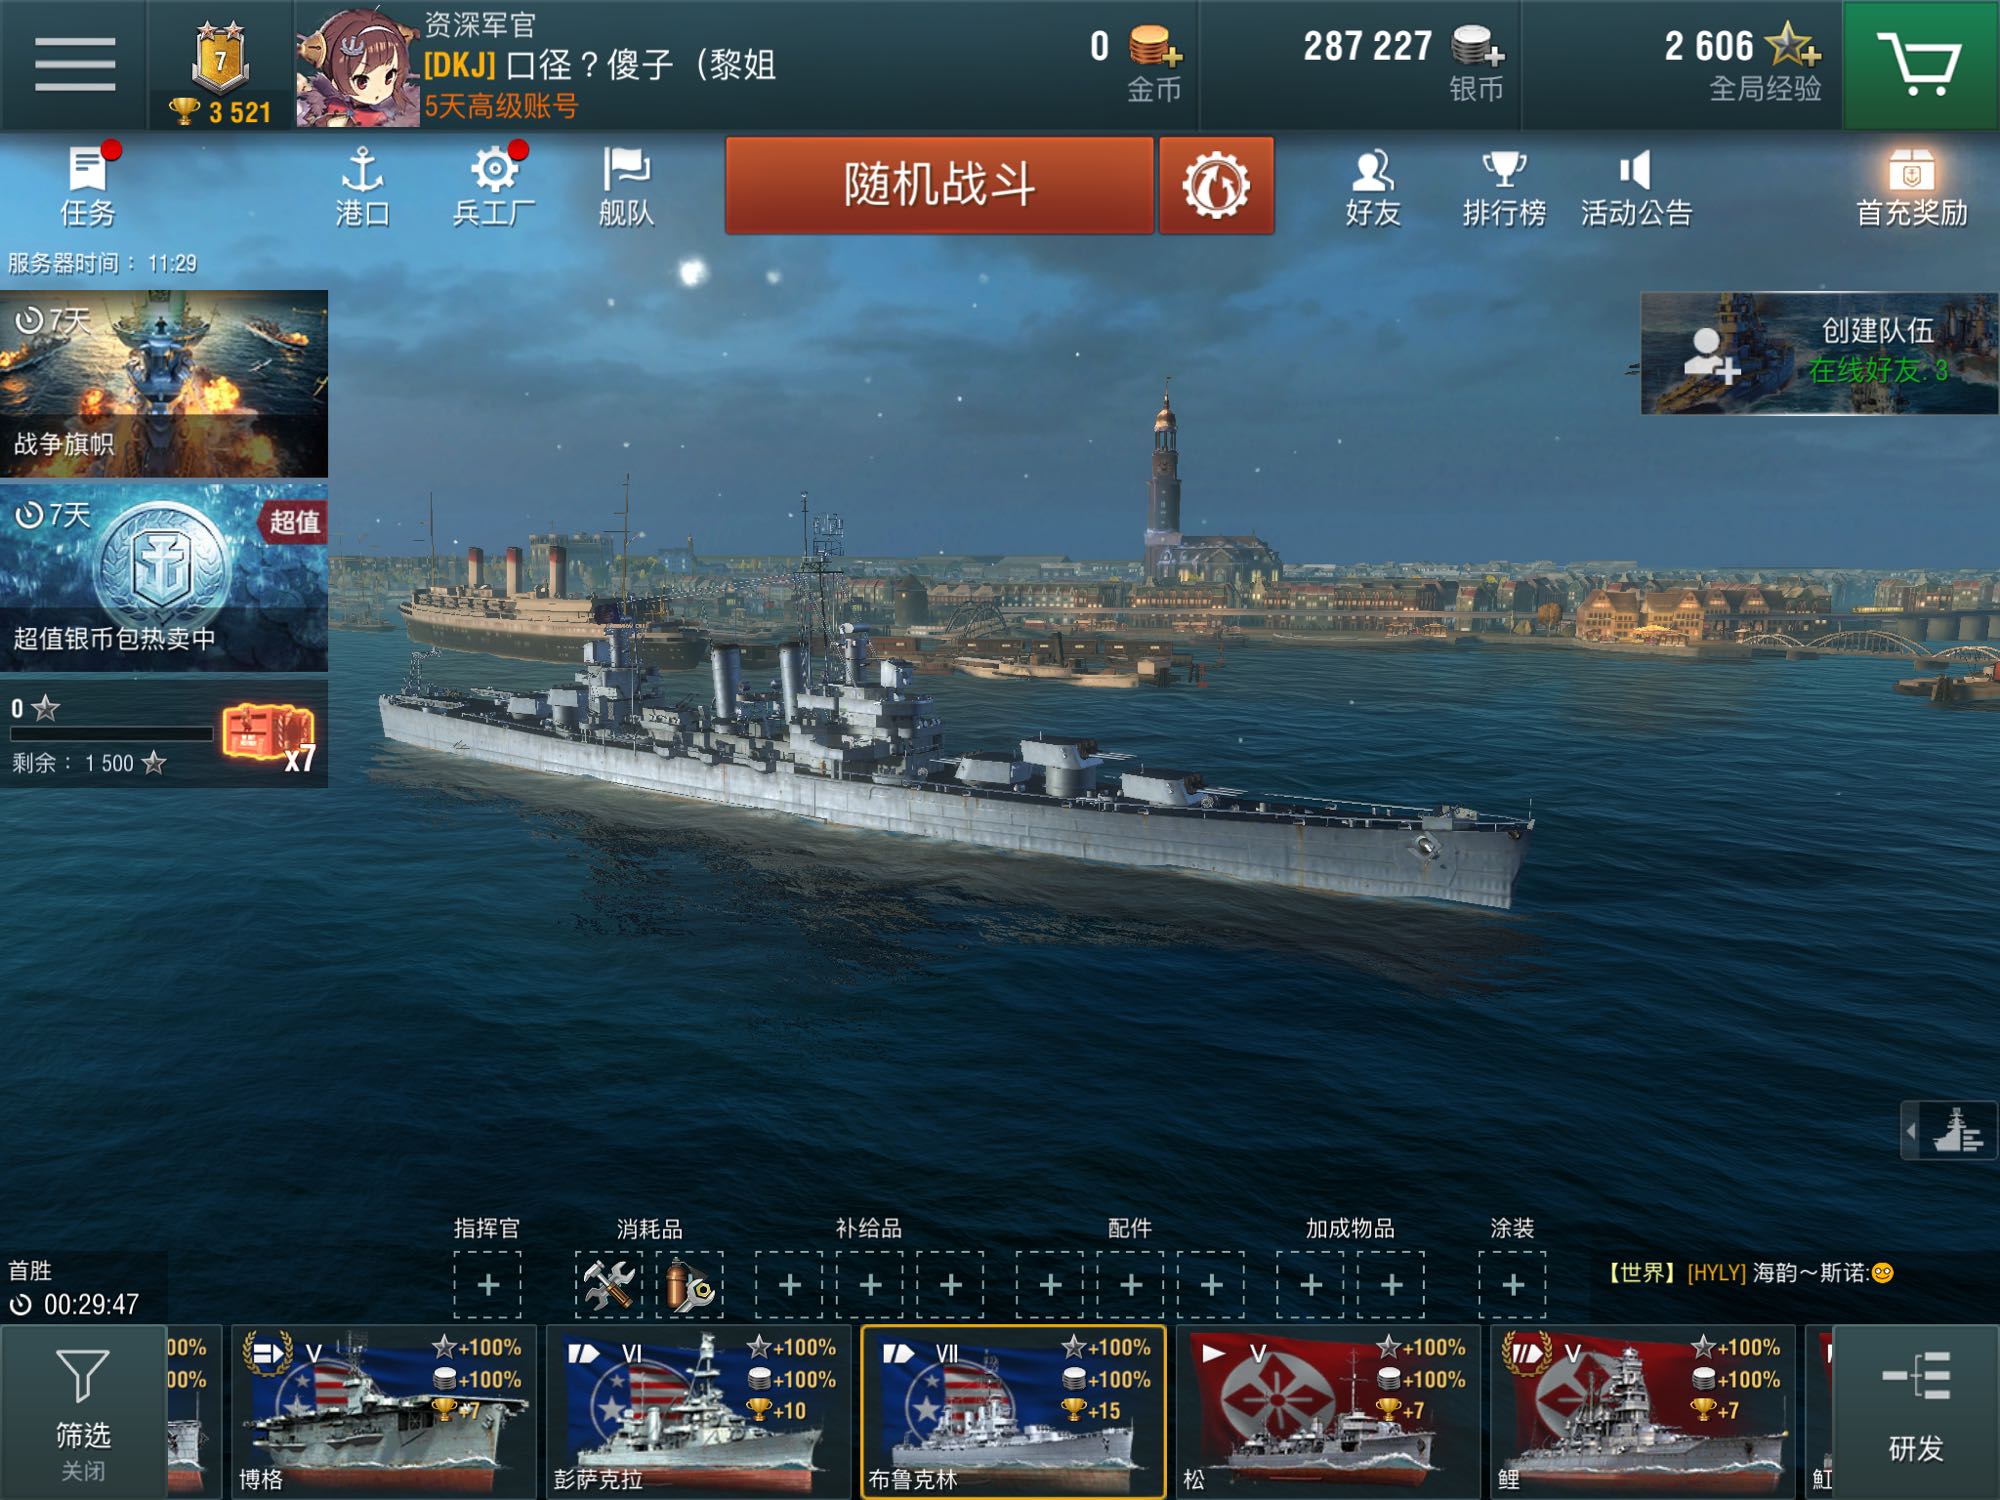Toggle the 筛选 ship filter

(83, 1412)
